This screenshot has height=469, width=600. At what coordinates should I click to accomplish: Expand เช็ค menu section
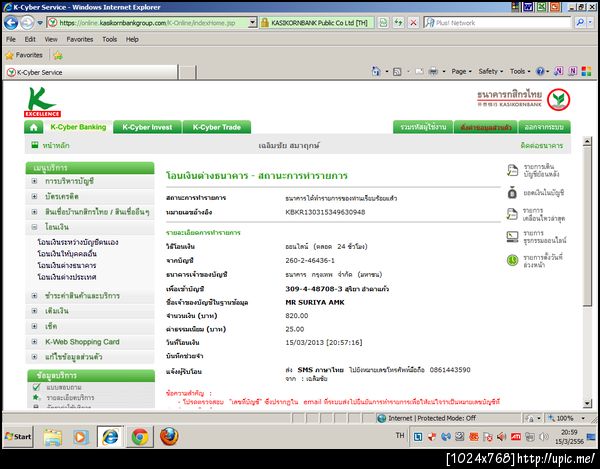tap(34, 326)
